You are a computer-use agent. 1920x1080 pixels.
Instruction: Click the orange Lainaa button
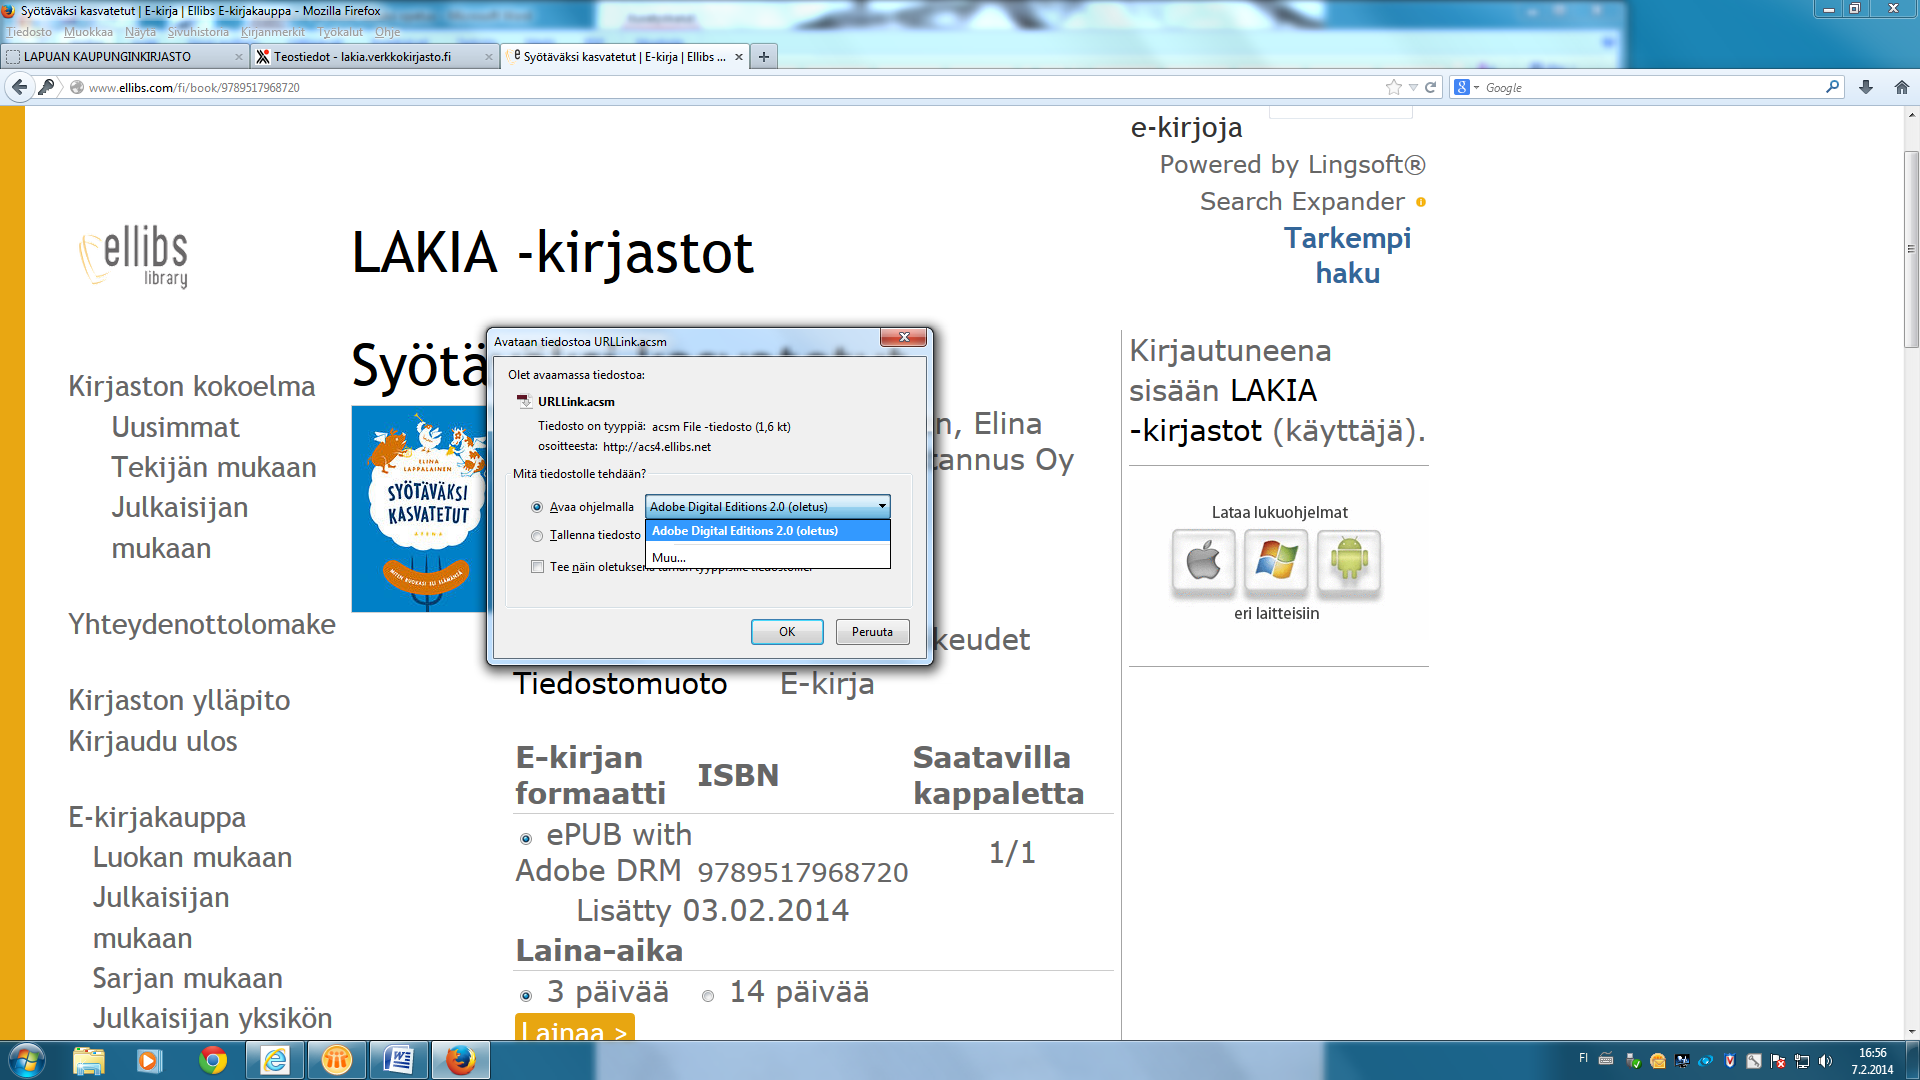574,1028
